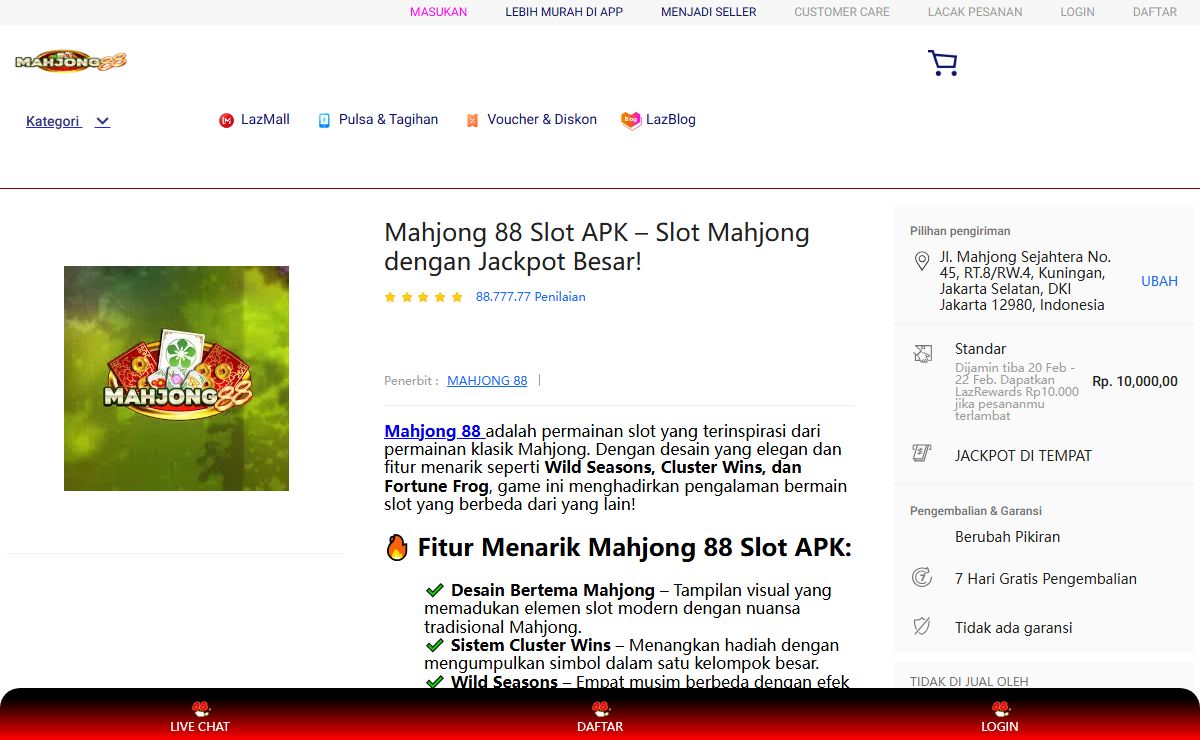Click the Pengembalian & Garansi heading

click(x=976, y=511)
